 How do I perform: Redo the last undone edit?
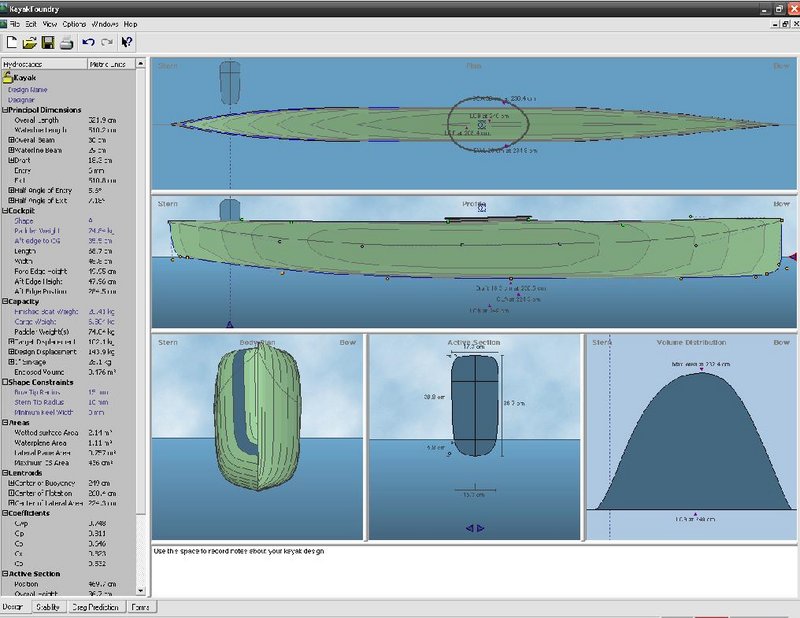107,42
